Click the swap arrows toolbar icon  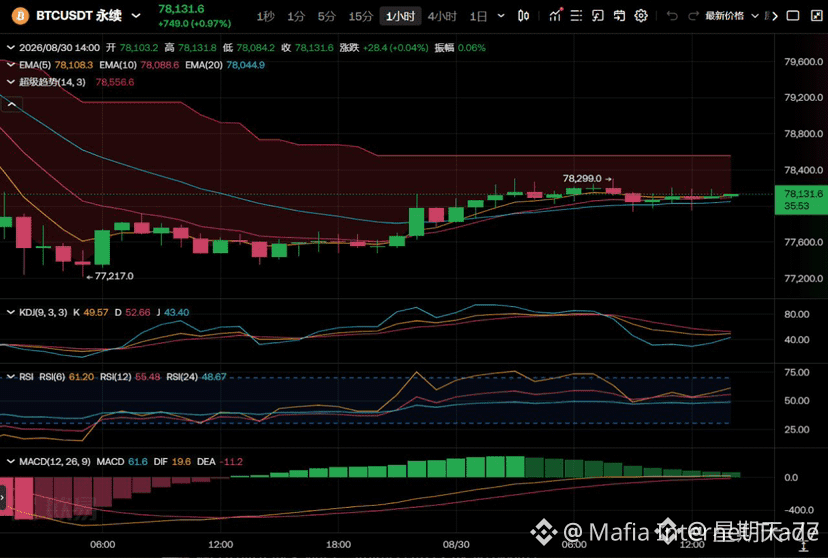619,16
